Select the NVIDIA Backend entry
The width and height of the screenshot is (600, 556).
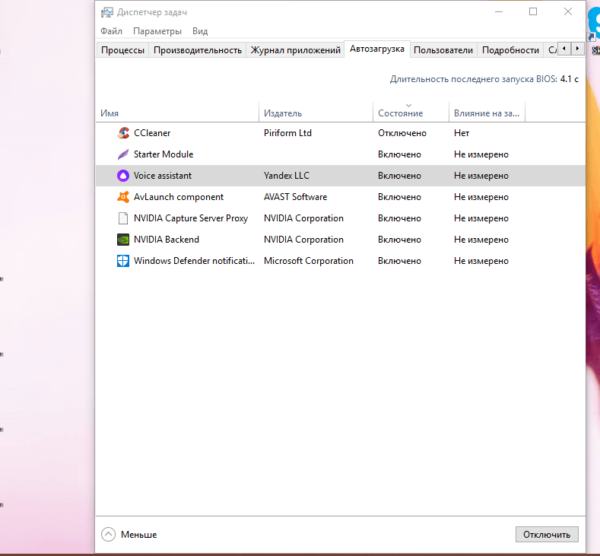[x=166, y=240]
